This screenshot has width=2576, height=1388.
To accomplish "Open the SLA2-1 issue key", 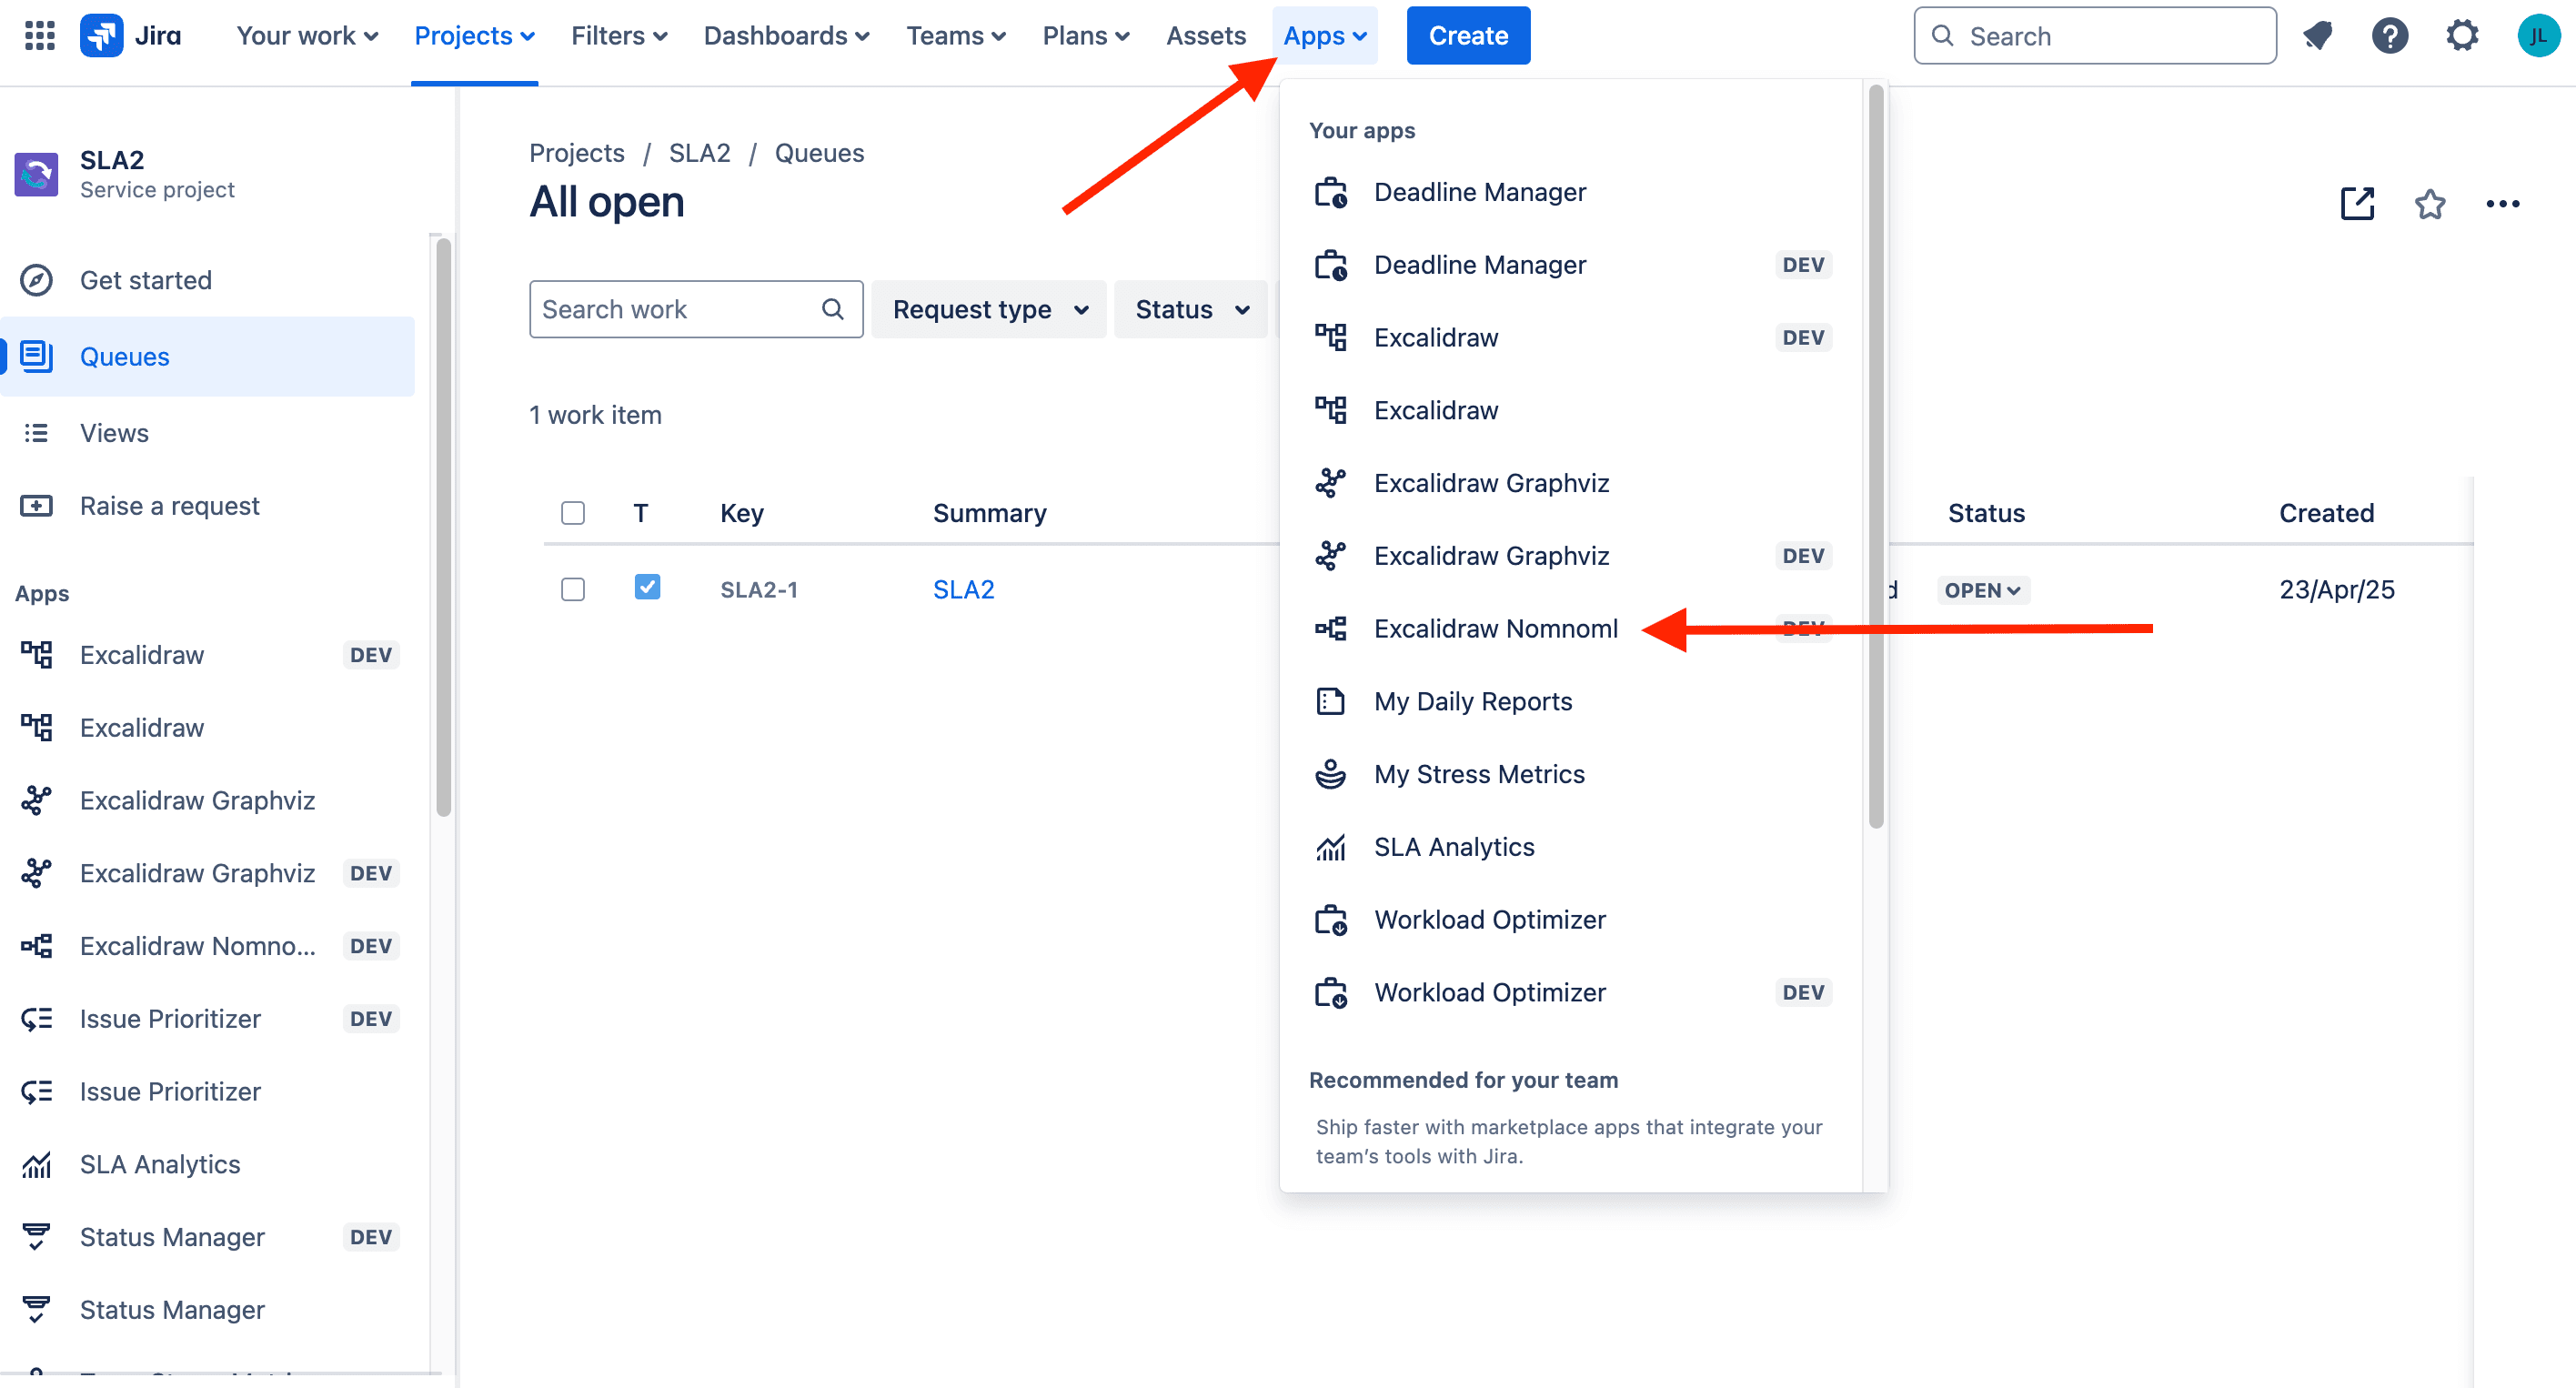I will [759, 590].
